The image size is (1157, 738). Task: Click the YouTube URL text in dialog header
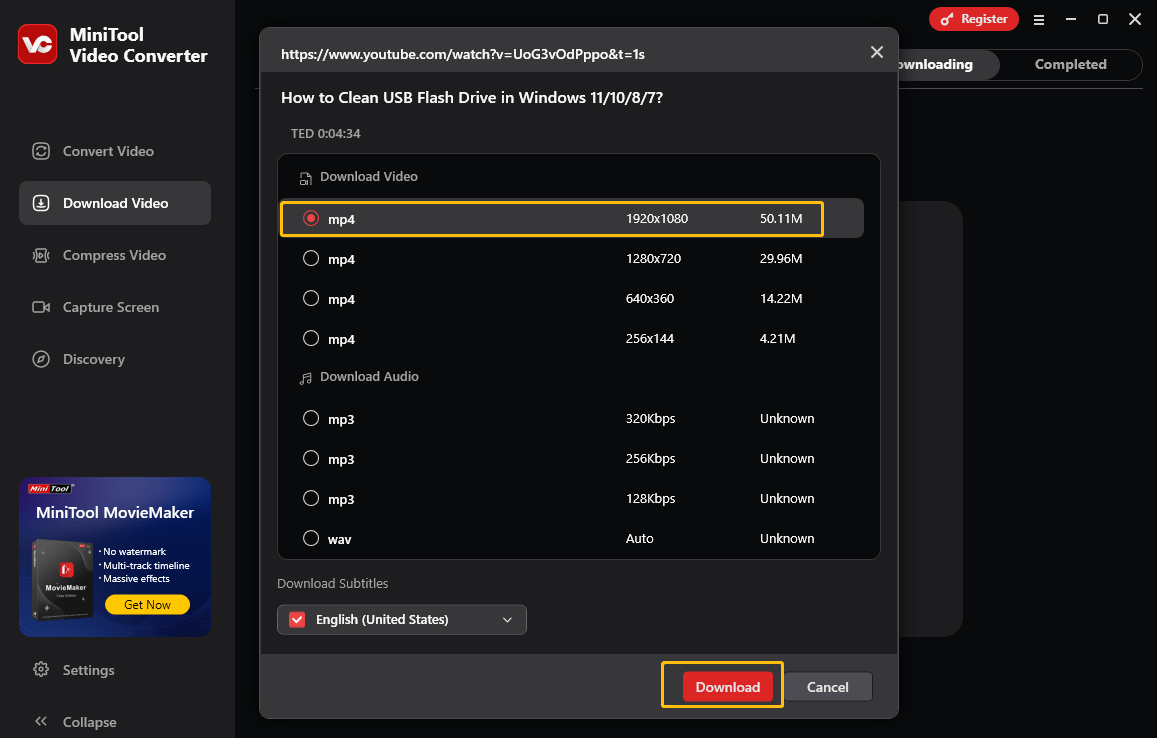(x=463, y=54)
